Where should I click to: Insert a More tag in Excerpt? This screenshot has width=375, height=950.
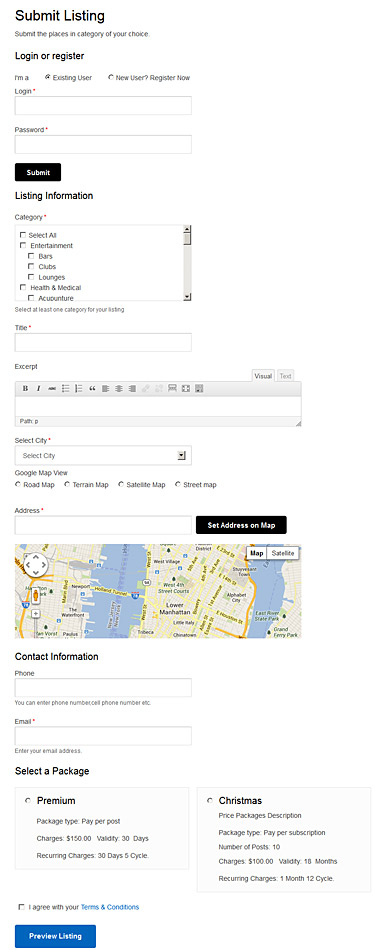pyautogui.click(x=172, y=388)
